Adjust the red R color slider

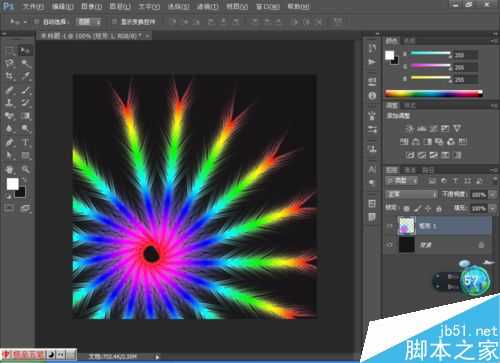(430, 53)
